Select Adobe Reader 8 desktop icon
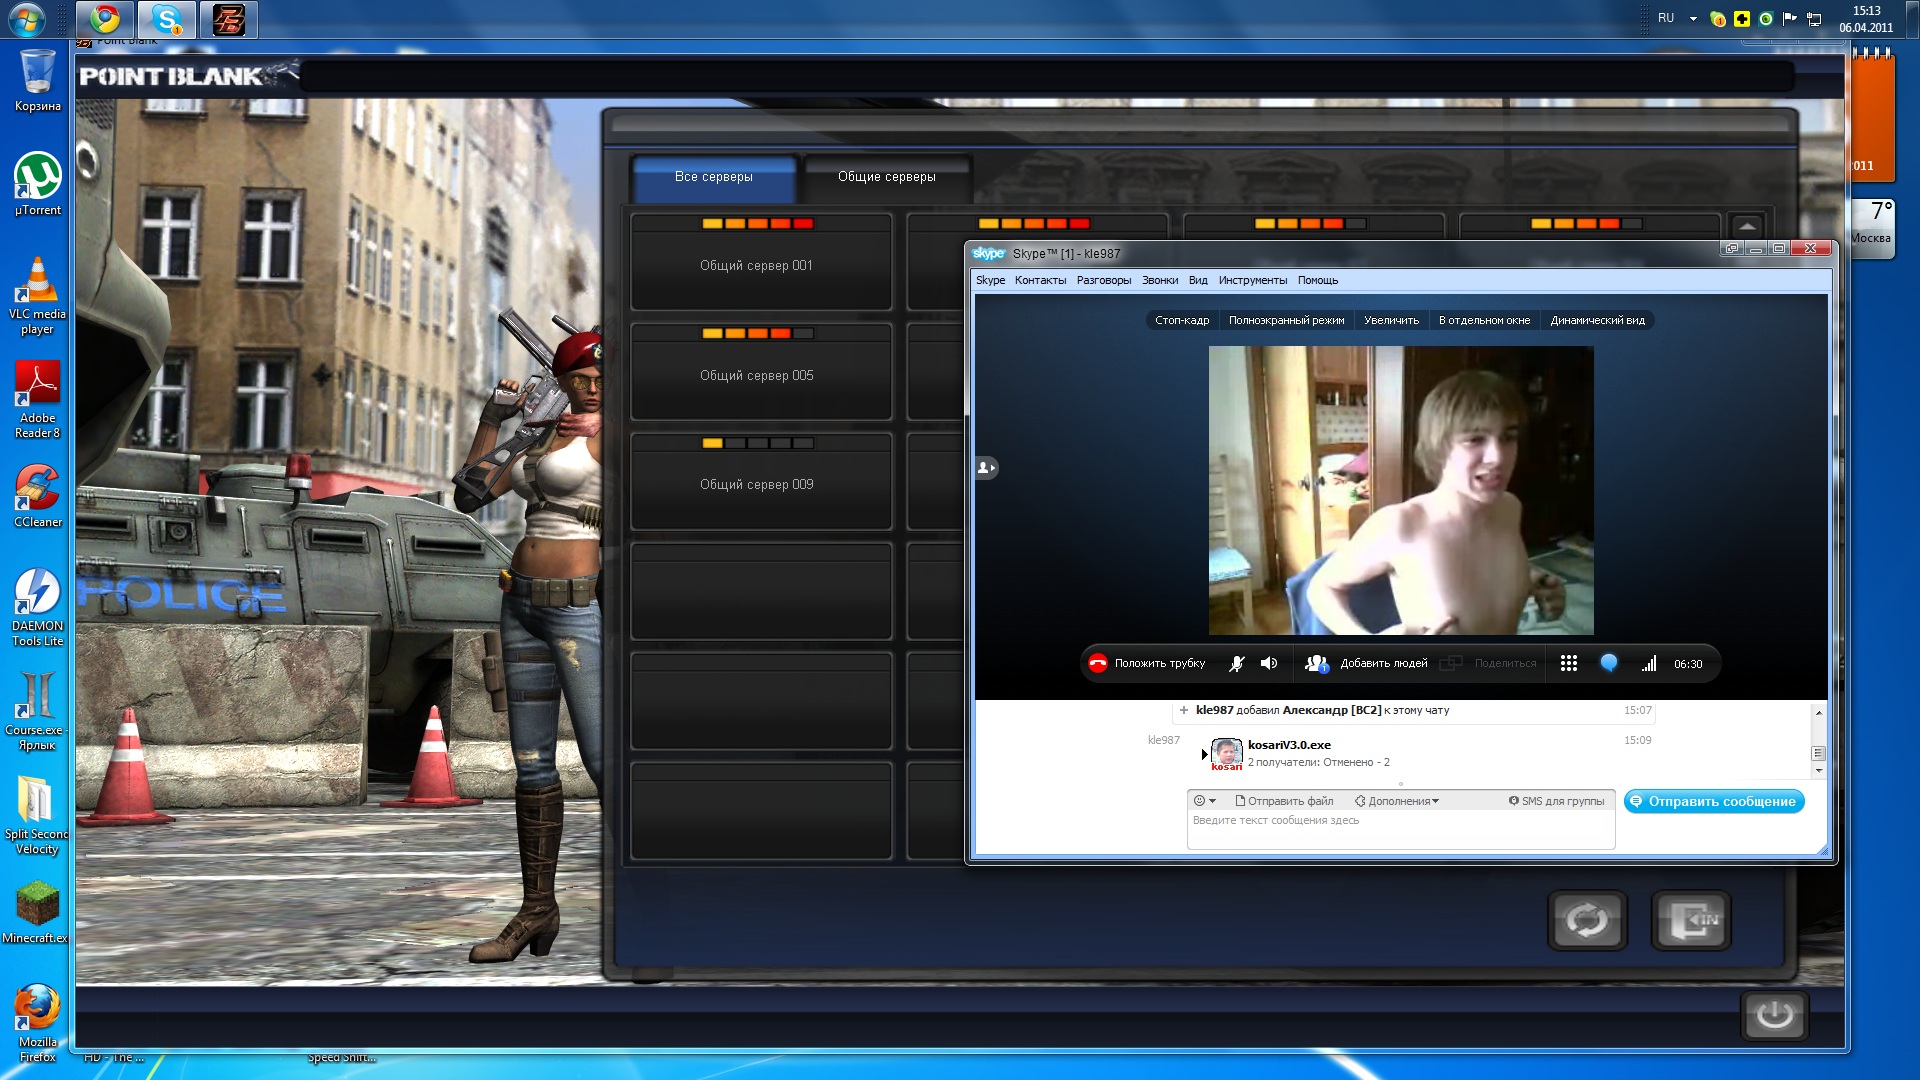This screenshot has height=1080, width=1920. [37, 400]
